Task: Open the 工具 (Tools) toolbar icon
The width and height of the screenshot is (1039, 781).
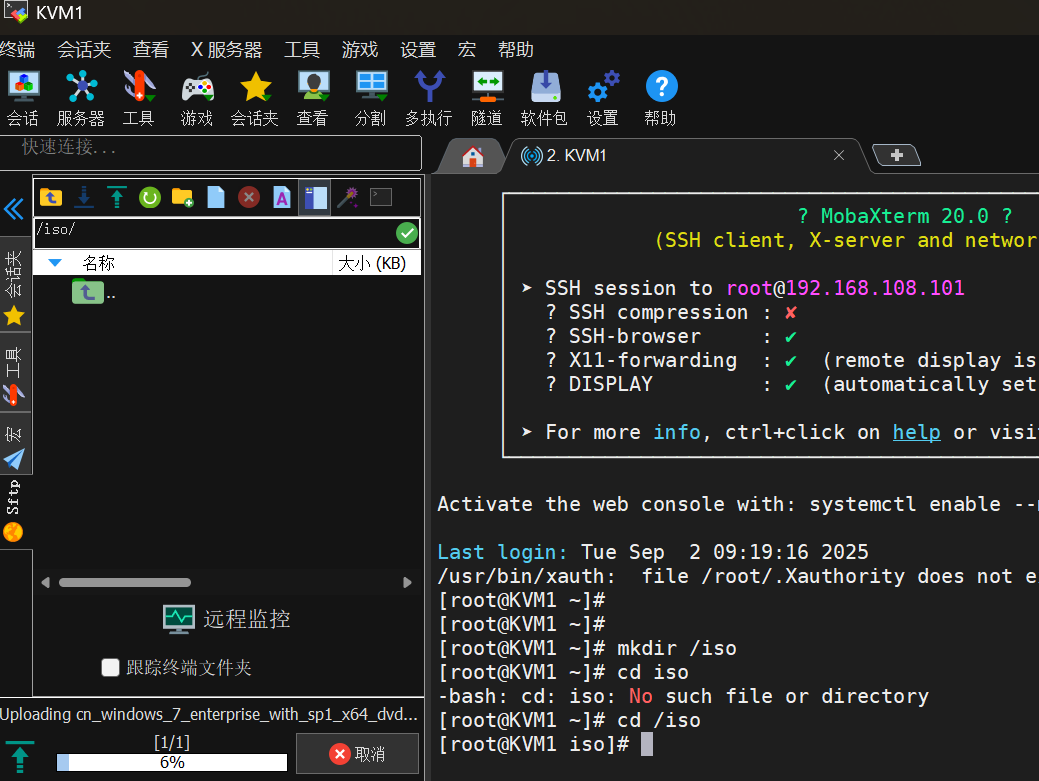Action: coord(138,99)
